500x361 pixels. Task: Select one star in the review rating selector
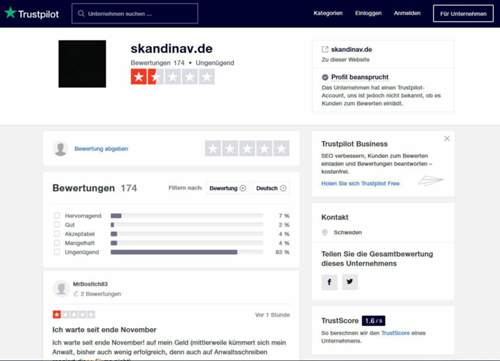point(213,149)
